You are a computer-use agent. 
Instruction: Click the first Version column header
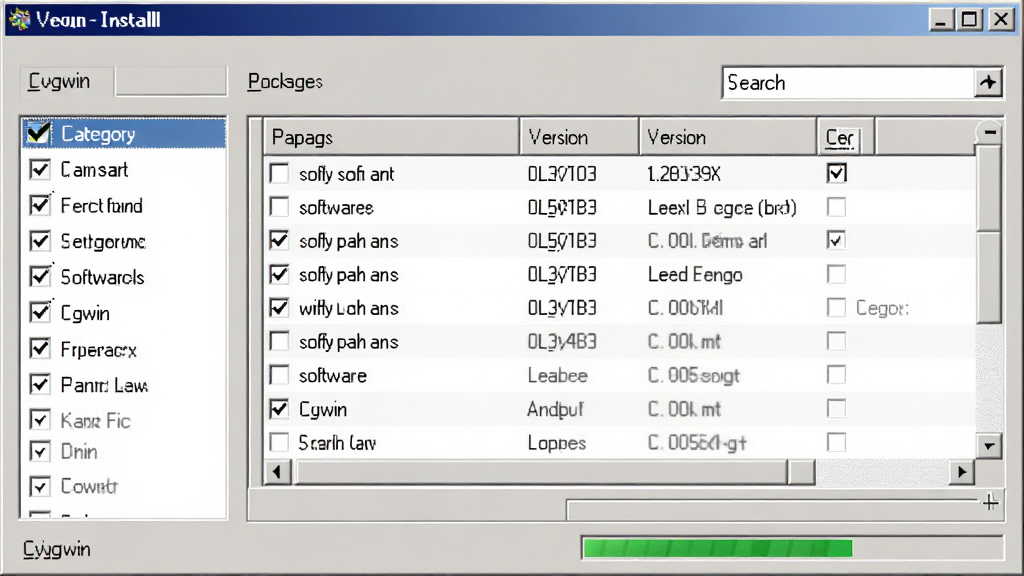[579, 137]
